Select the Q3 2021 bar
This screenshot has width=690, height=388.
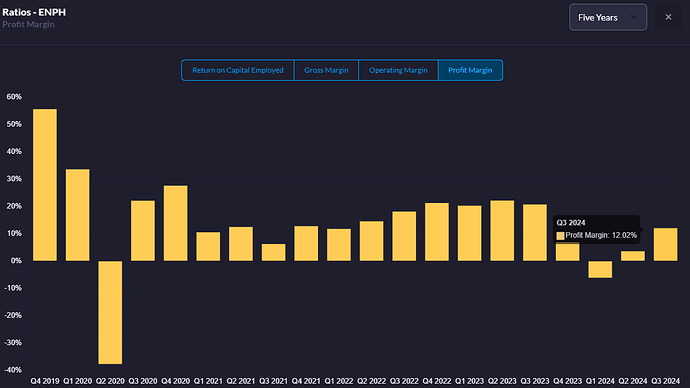coord(273,253)
